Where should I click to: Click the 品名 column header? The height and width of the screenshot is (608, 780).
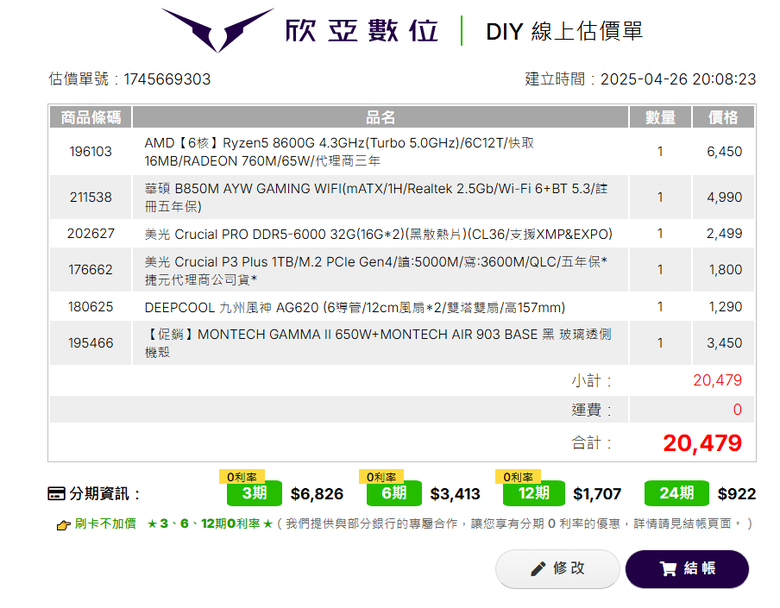[381, 117]
